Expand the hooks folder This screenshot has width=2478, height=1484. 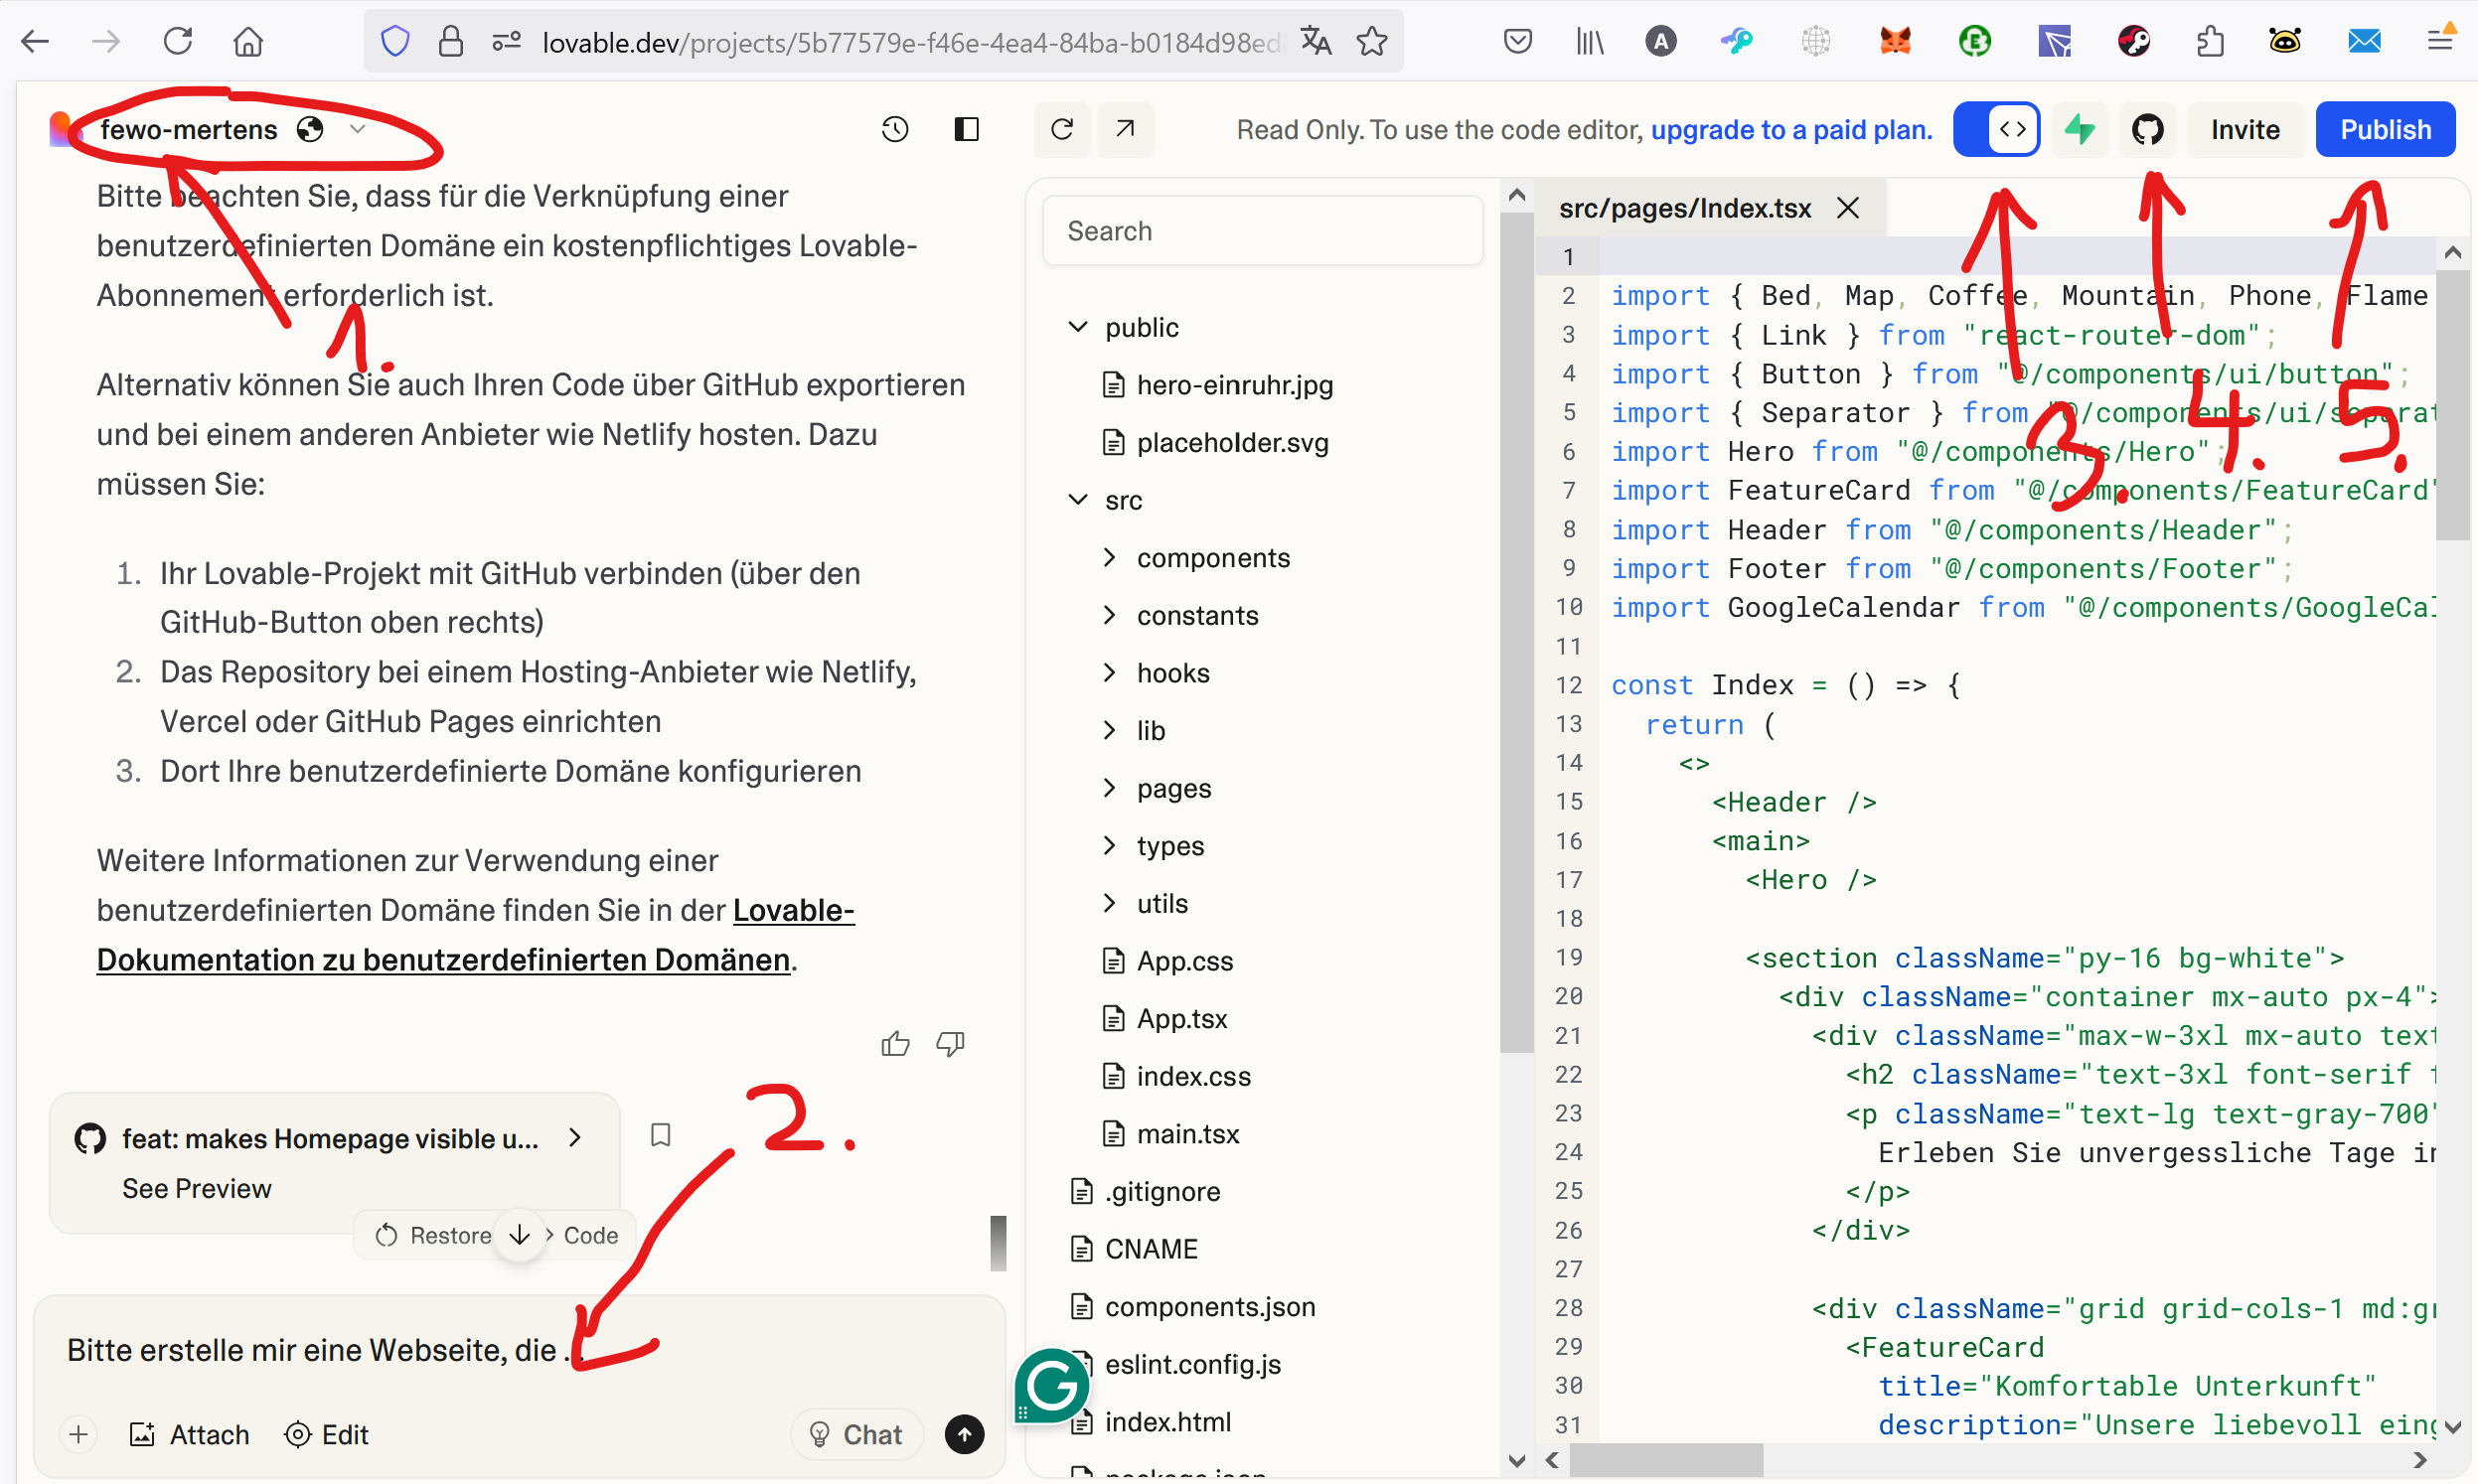point(1156,673)
